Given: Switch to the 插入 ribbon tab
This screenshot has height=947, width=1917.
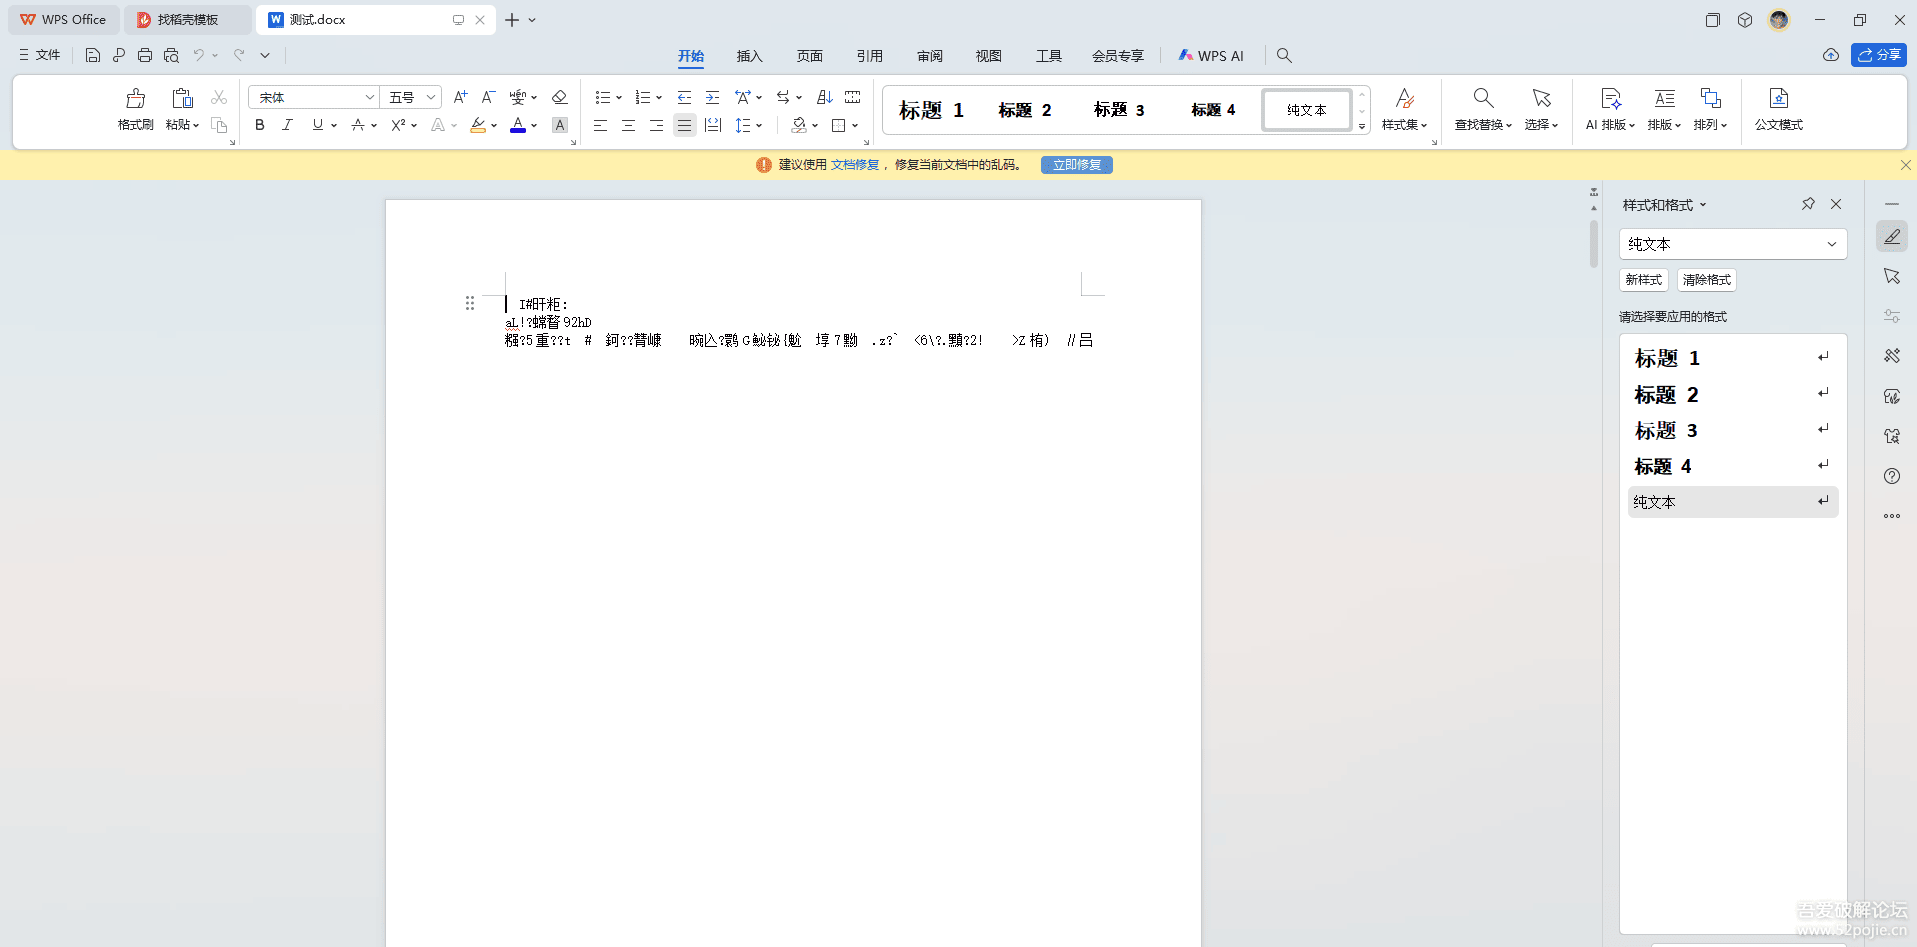Looking at the screenshot, I should point(749,56).
